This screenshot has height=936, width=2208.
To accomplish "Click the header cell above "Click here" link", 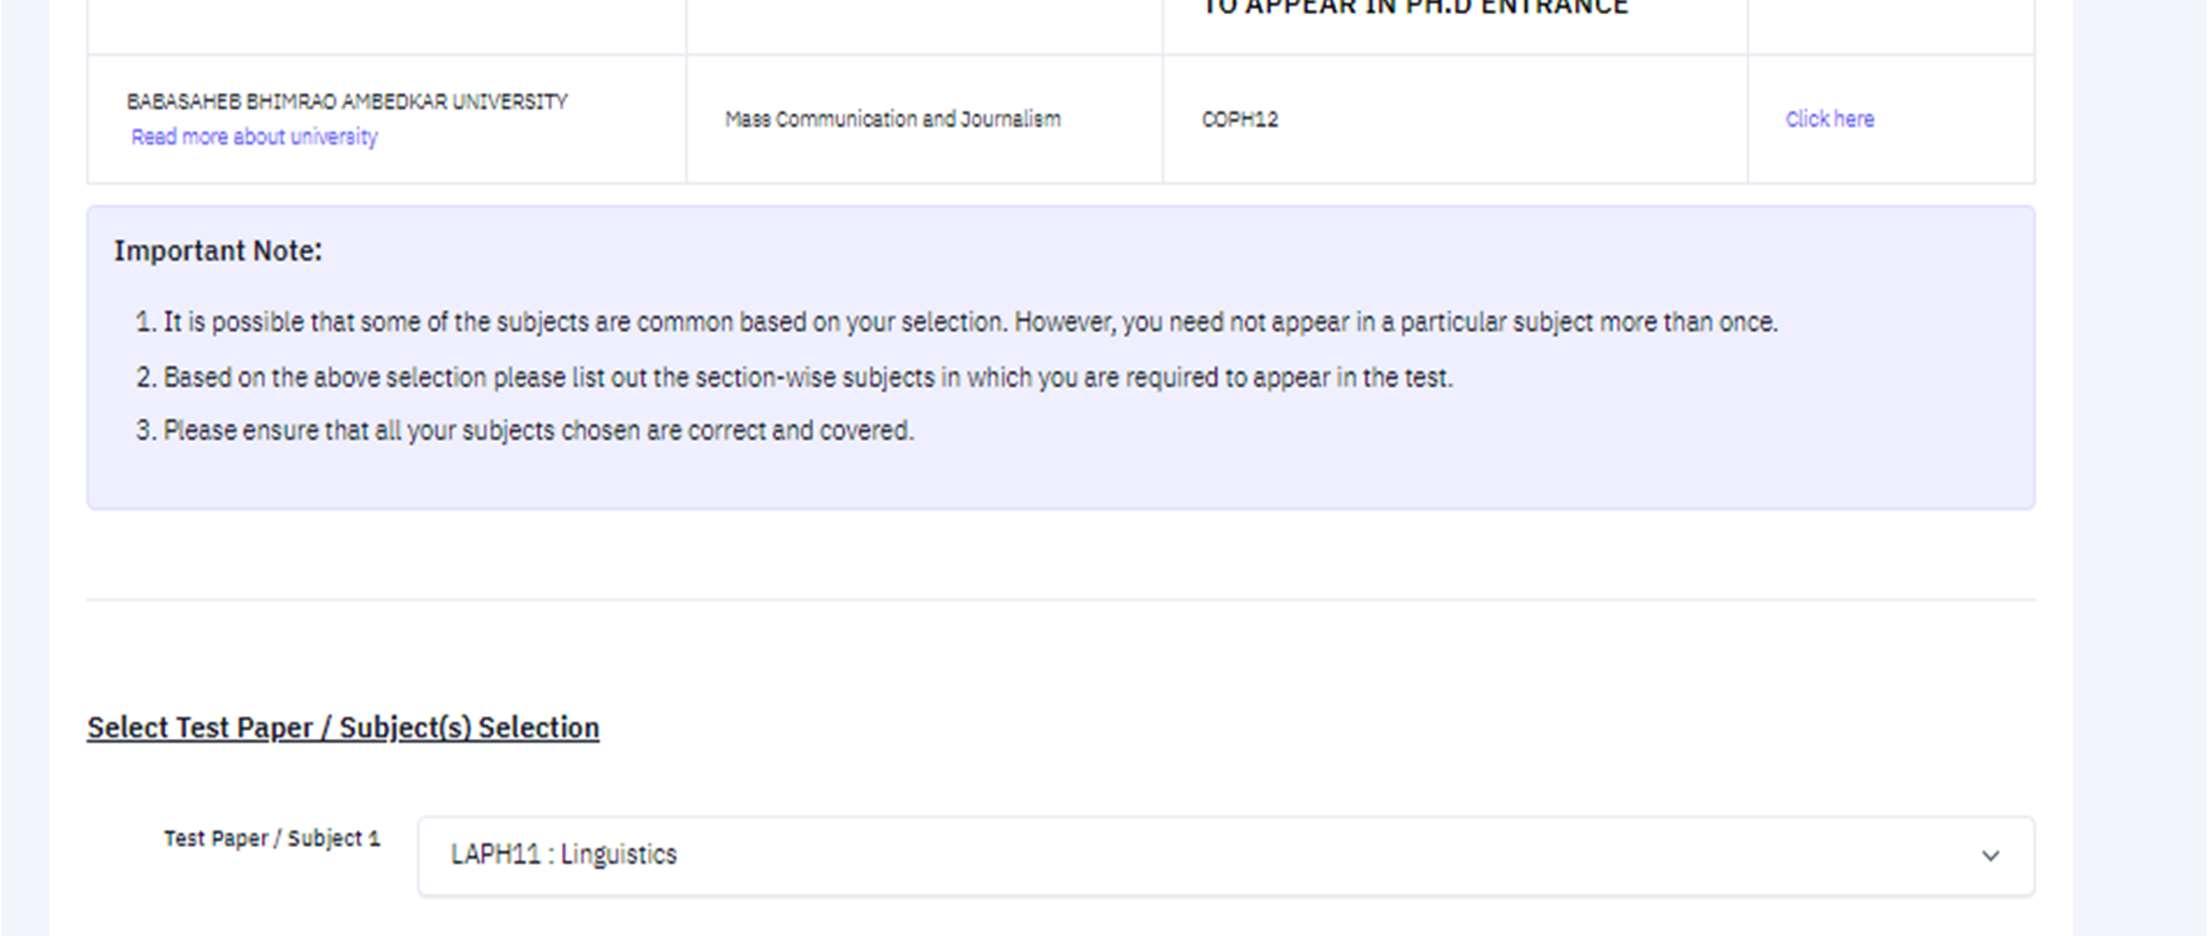I will tap(1891, 27).
